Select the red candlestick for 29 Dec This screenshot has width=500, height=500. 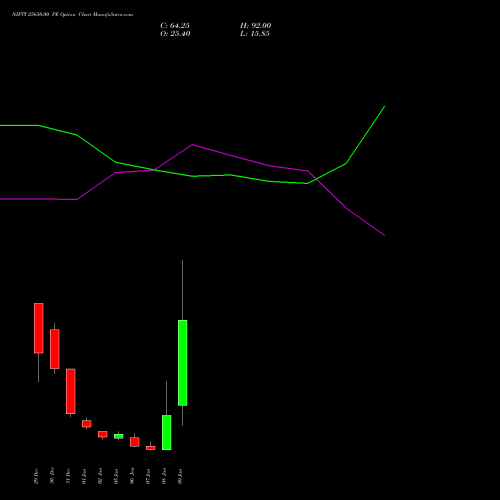(39, 328)
